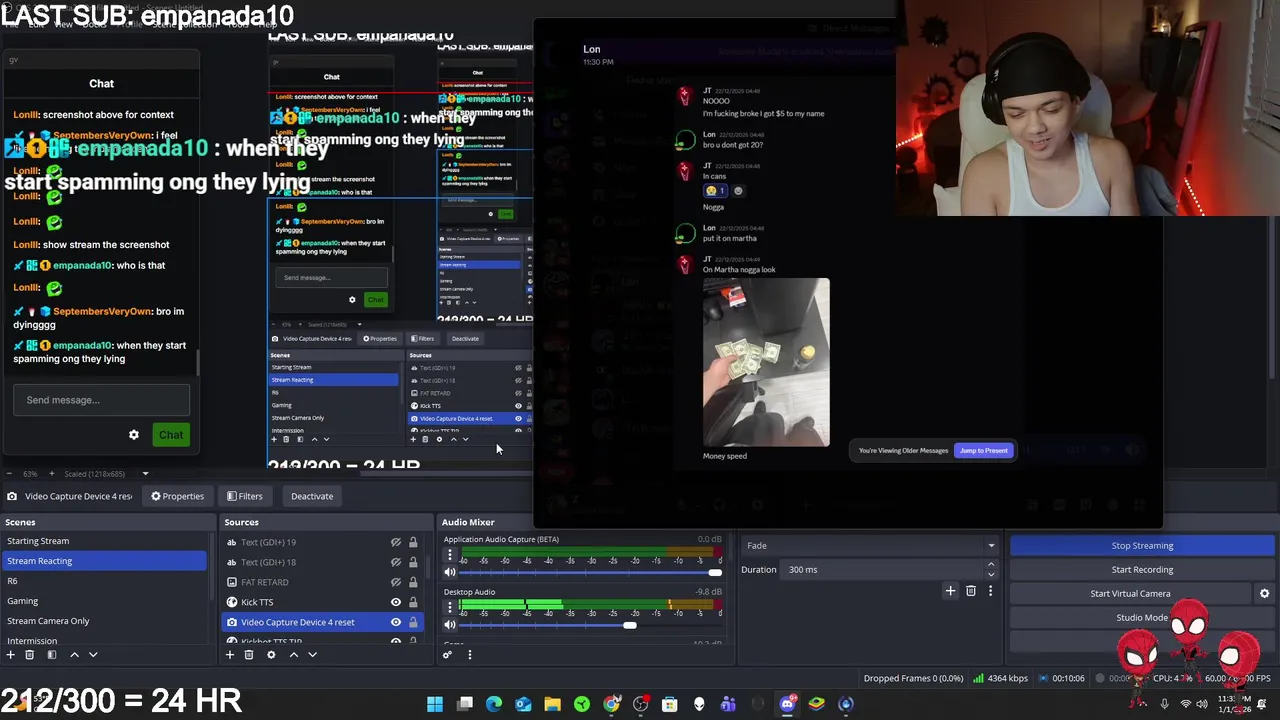Toggle lock on Kick TTS source
This screenshot has width=1280, height=720.
click(x=413, y=602)
